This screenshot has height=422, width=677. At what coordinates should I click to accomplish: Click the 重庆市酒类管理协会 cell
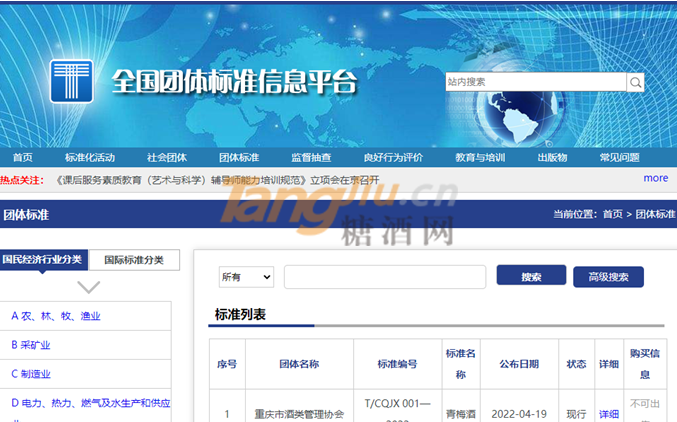tap(299, 414)
